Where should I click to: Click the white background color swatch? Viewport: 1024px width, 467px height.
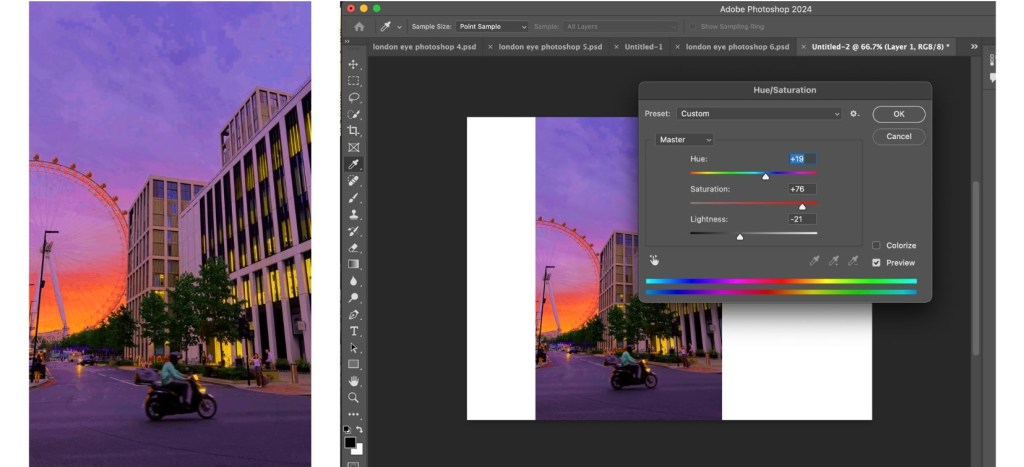(359, 450)
